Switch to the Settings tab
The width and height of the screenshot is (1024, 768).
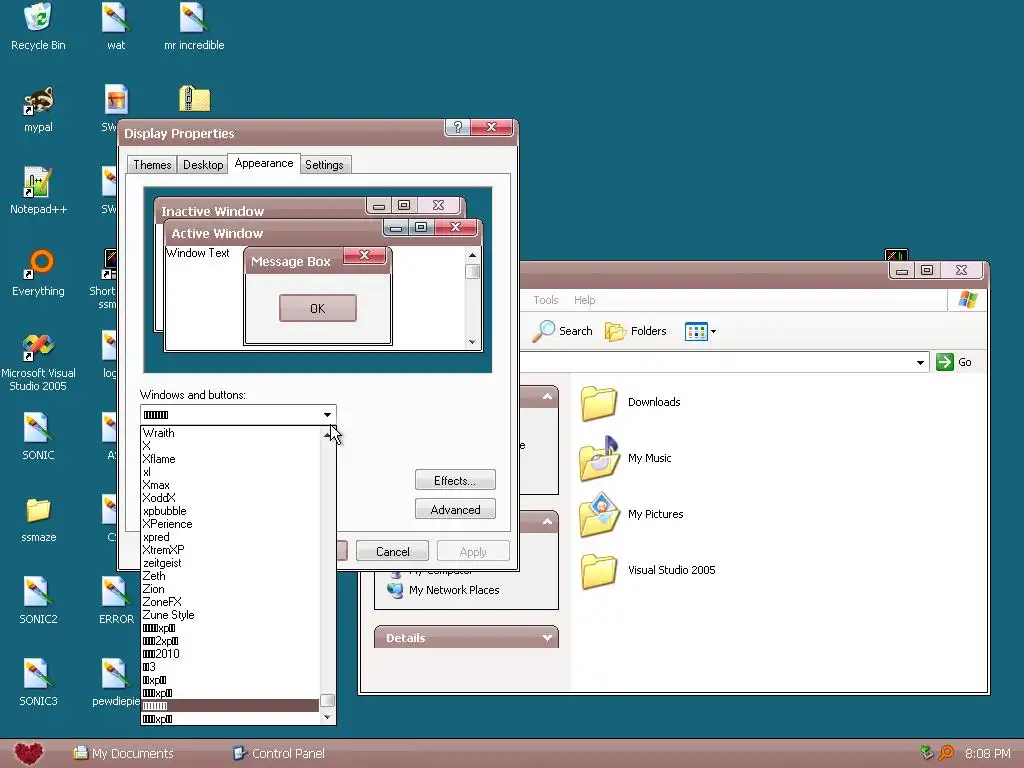[325, 165]
